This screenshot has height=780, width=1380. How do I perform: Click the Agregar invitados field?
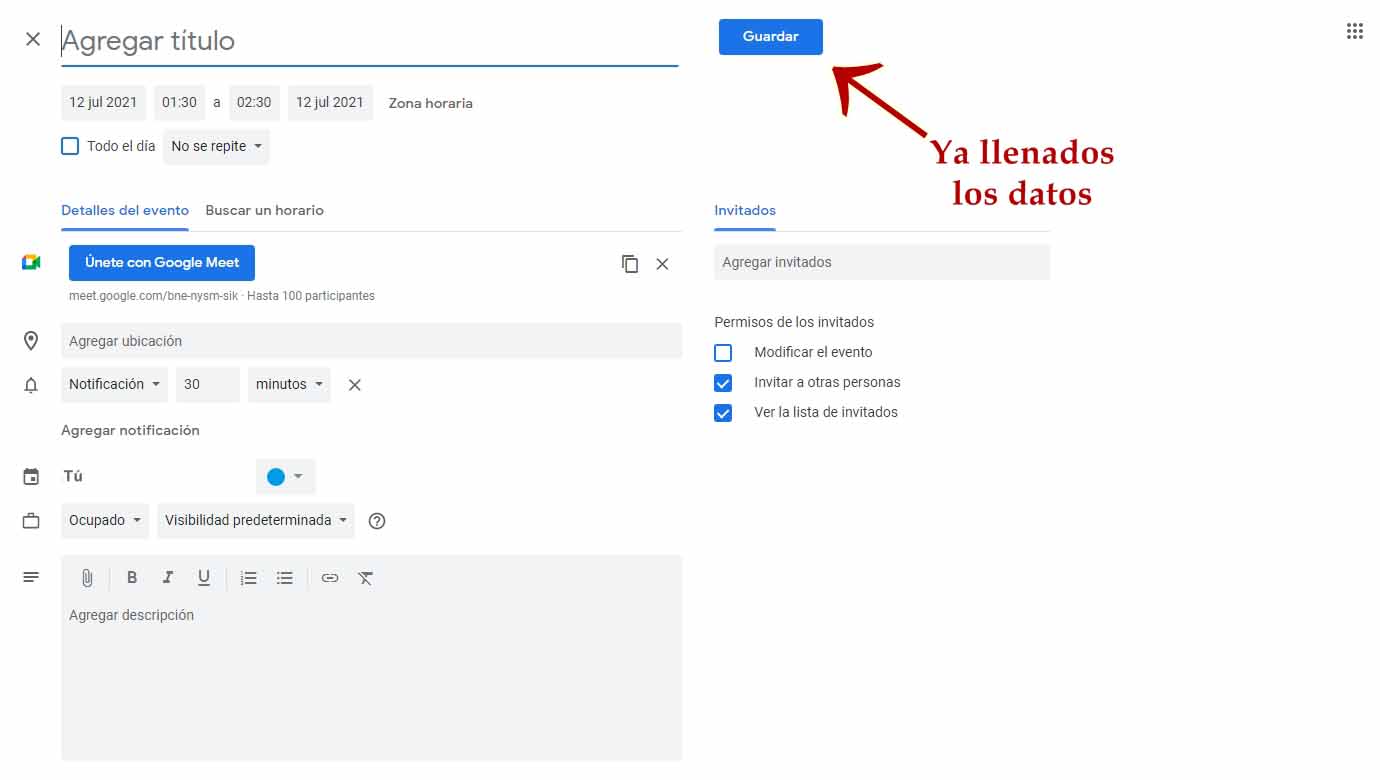(882, 261)
